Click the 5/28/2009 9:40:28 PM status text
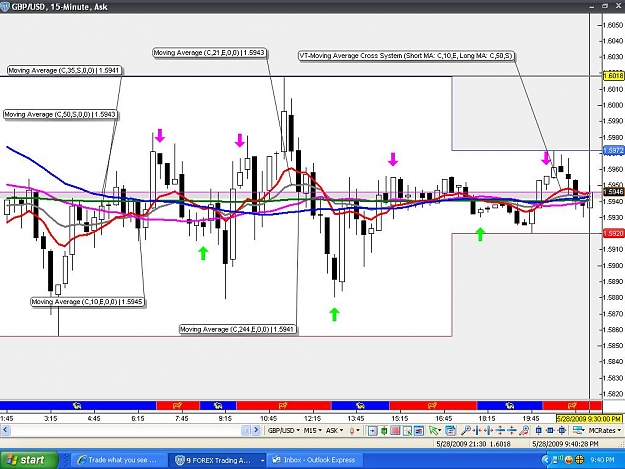 [565, 443]
